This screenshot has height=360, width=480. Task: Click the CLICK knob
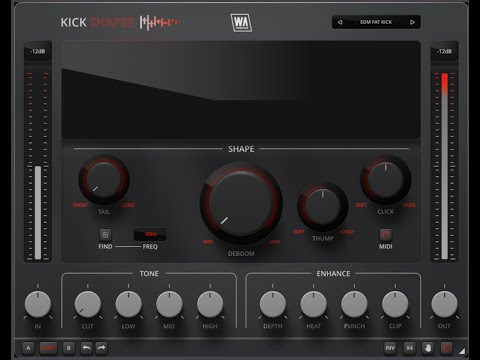point(386,180)
